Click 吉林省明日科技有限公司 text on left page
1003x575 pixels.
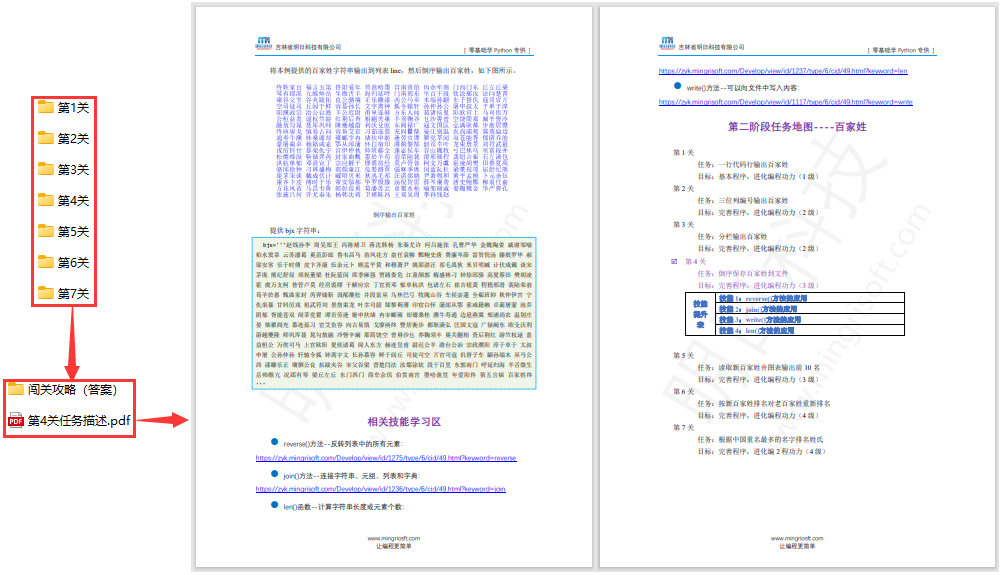pos(308,47)
